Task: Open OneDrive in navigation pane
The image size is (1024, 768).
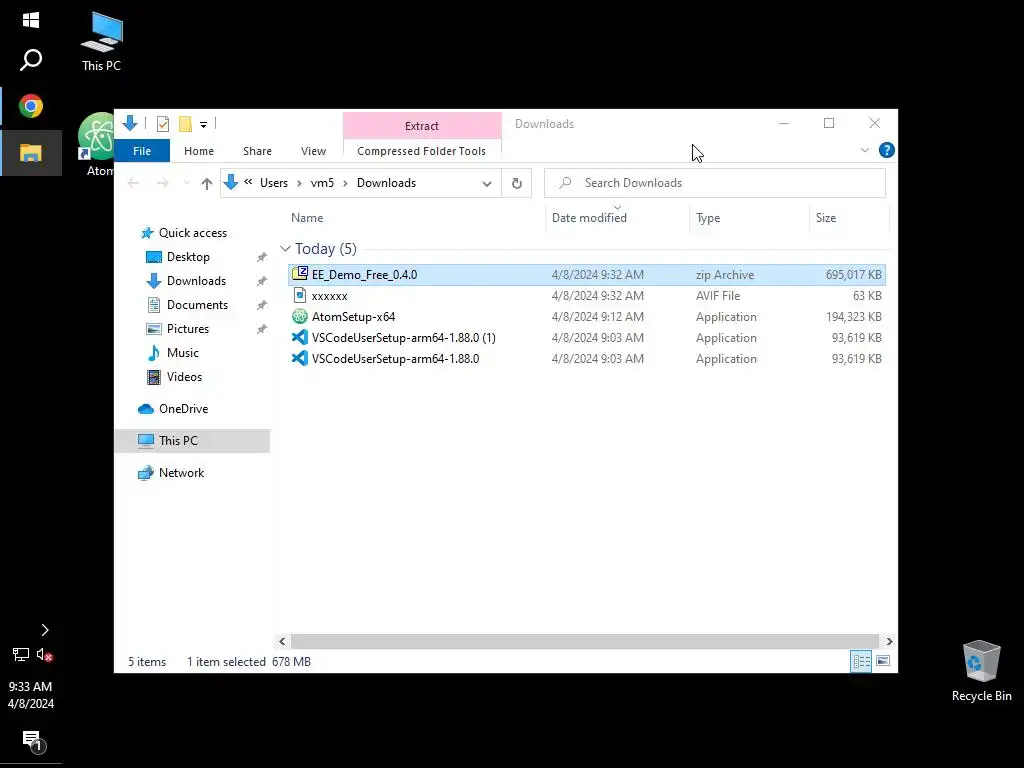Action: (183, 409)
